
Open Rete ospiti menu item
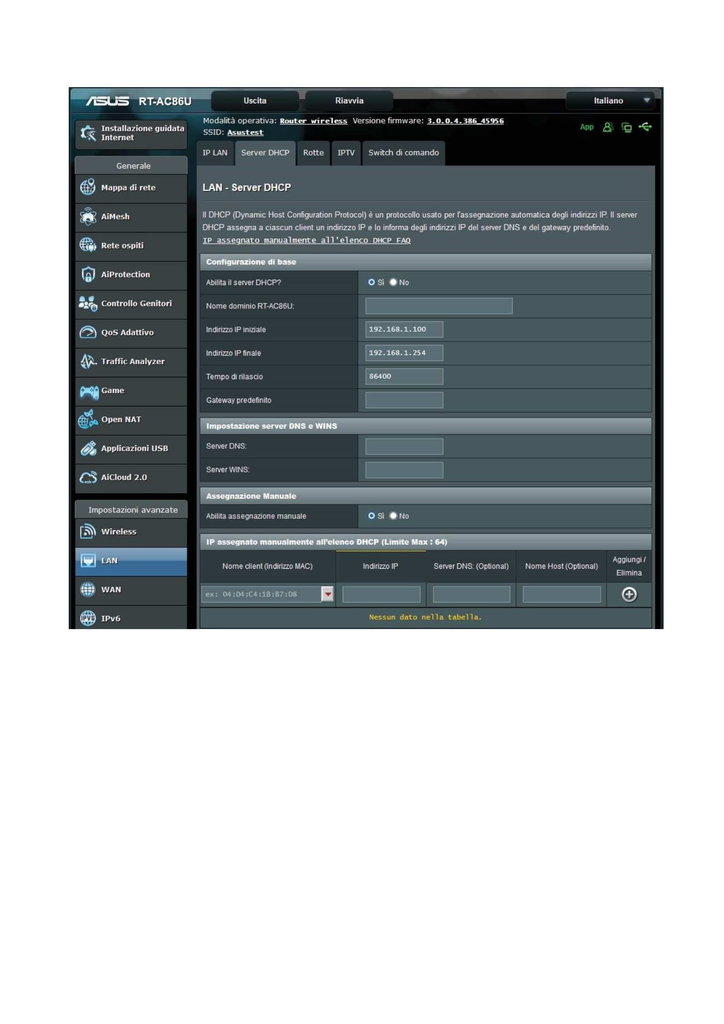(131, 246)
